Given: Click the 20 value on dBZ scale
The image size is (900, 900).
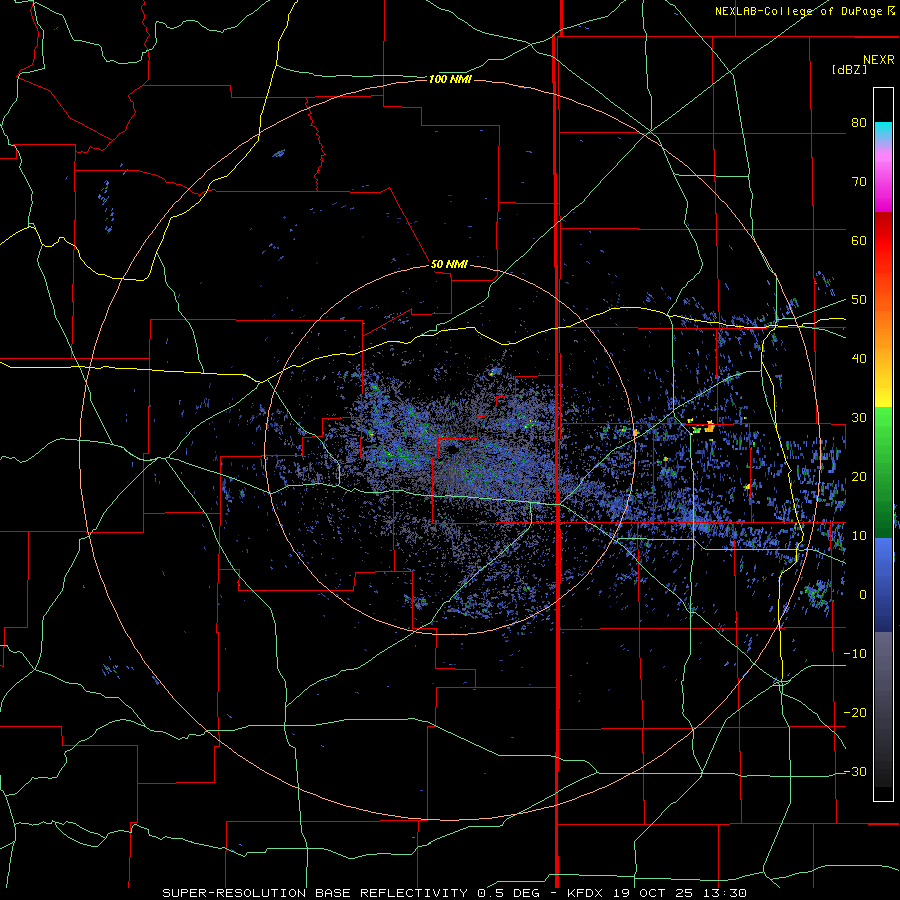Looking at the screenshot, I should coord(859,477).
